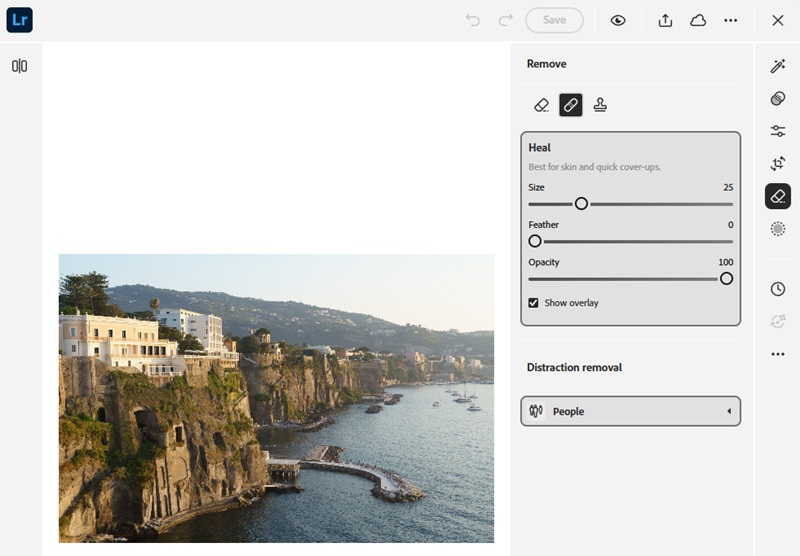
Task: Open the Crop and rotate tool
Action: pos(778,163)
